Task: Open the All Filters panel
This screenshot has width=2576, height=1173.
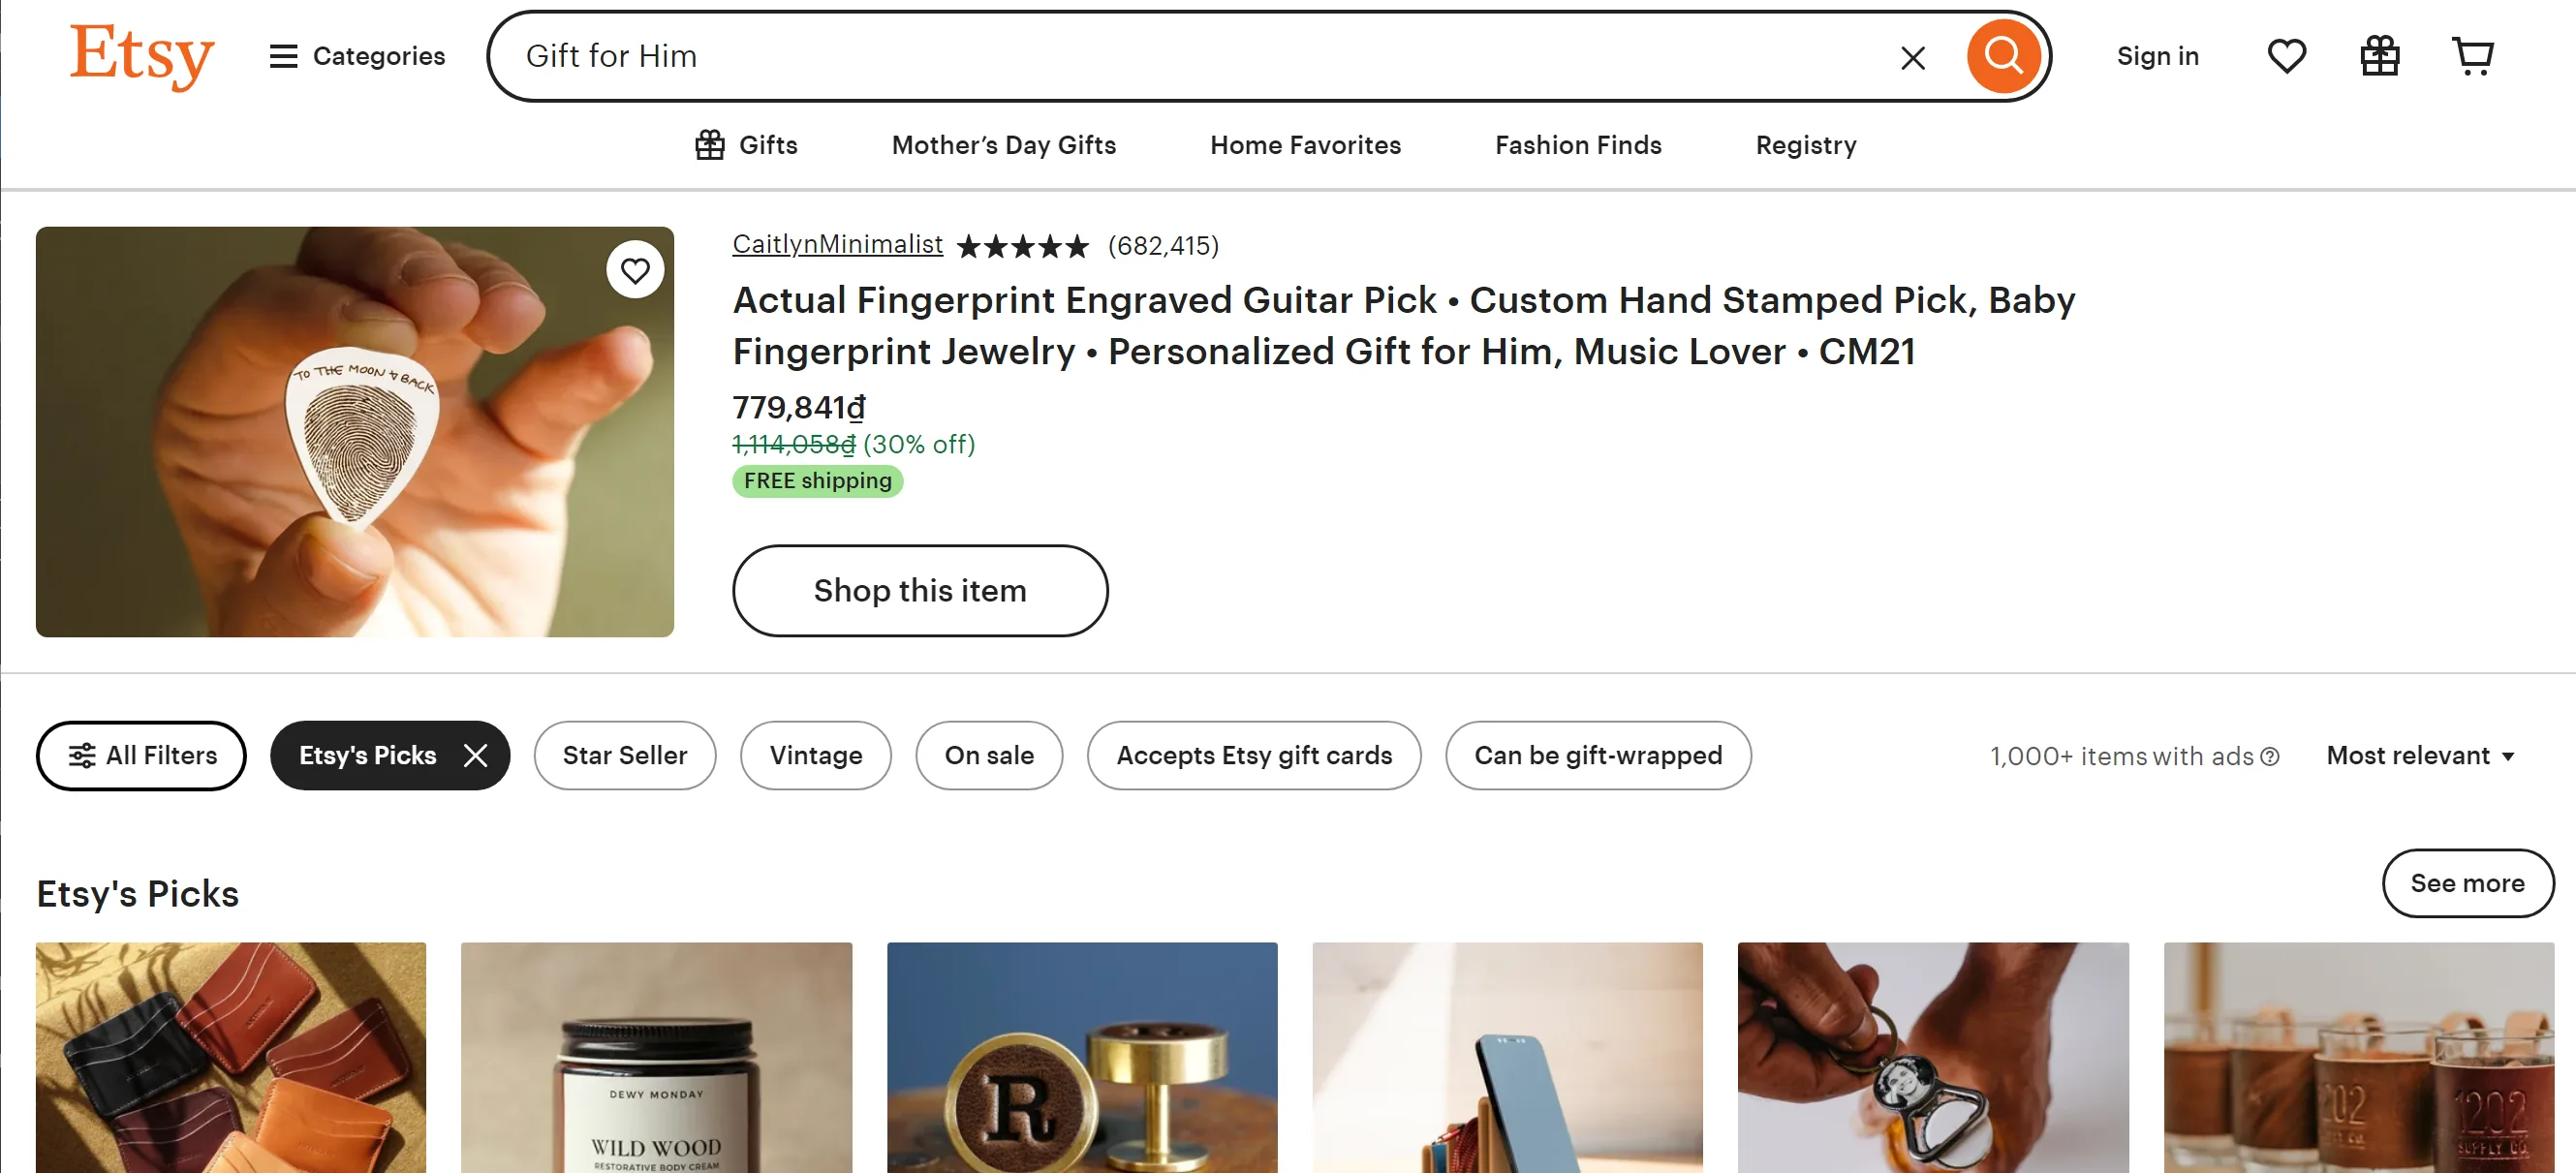Action: pos(141,756)
